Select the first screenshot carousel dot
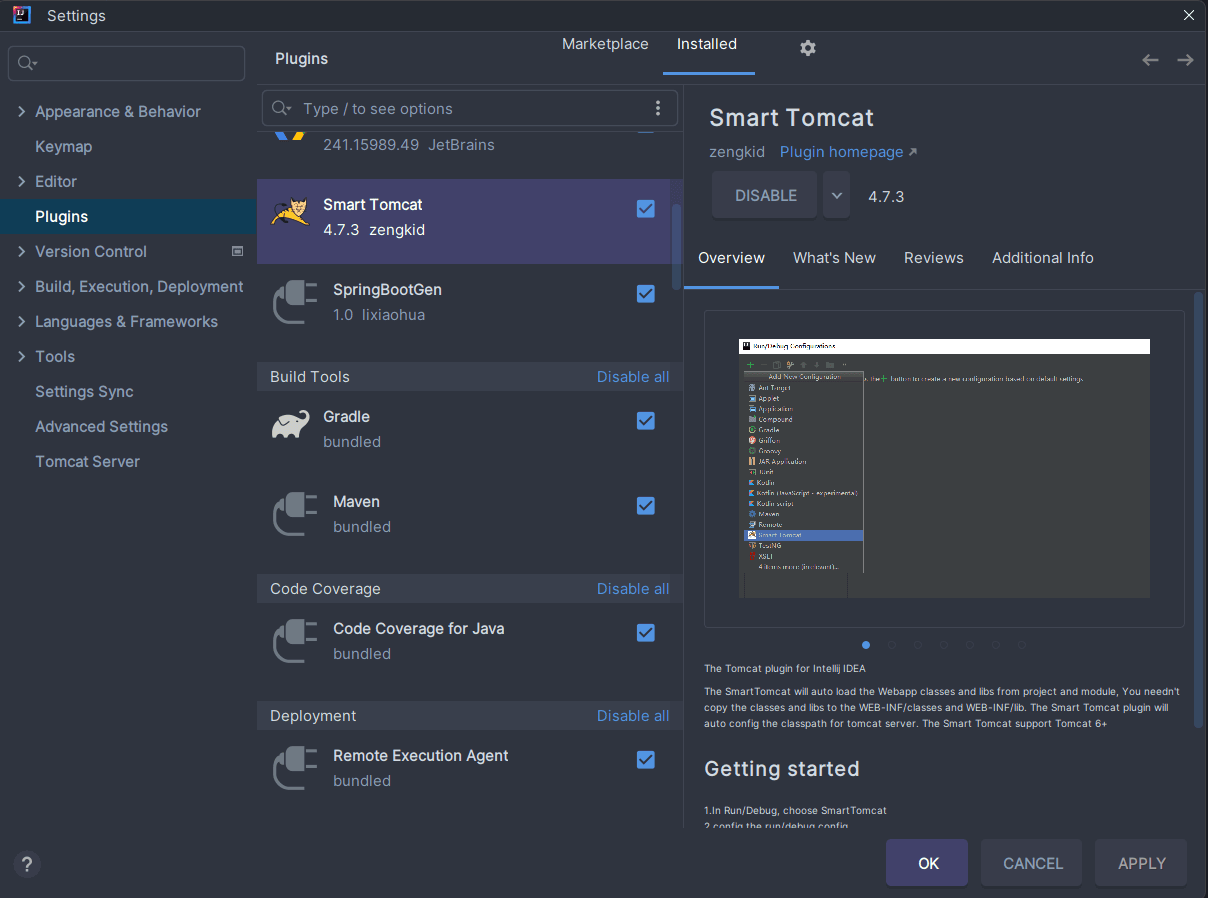This screenshot has height=898, width=1208. tap(866, 645)
